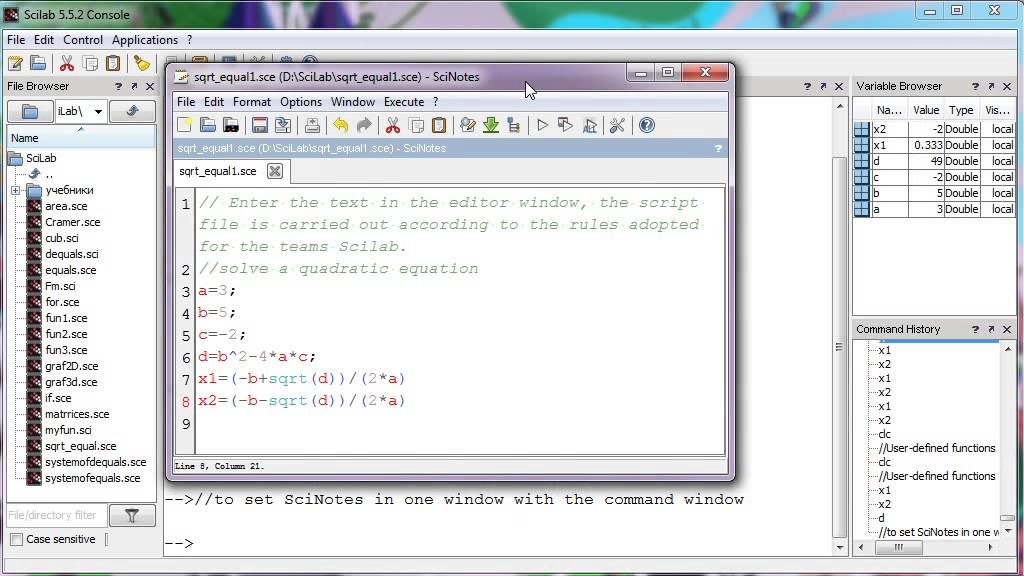Image resolution: width=1024 pixels, height=576 pixels.
Task: Expand the учебники folder
Action: click(16, 191)
